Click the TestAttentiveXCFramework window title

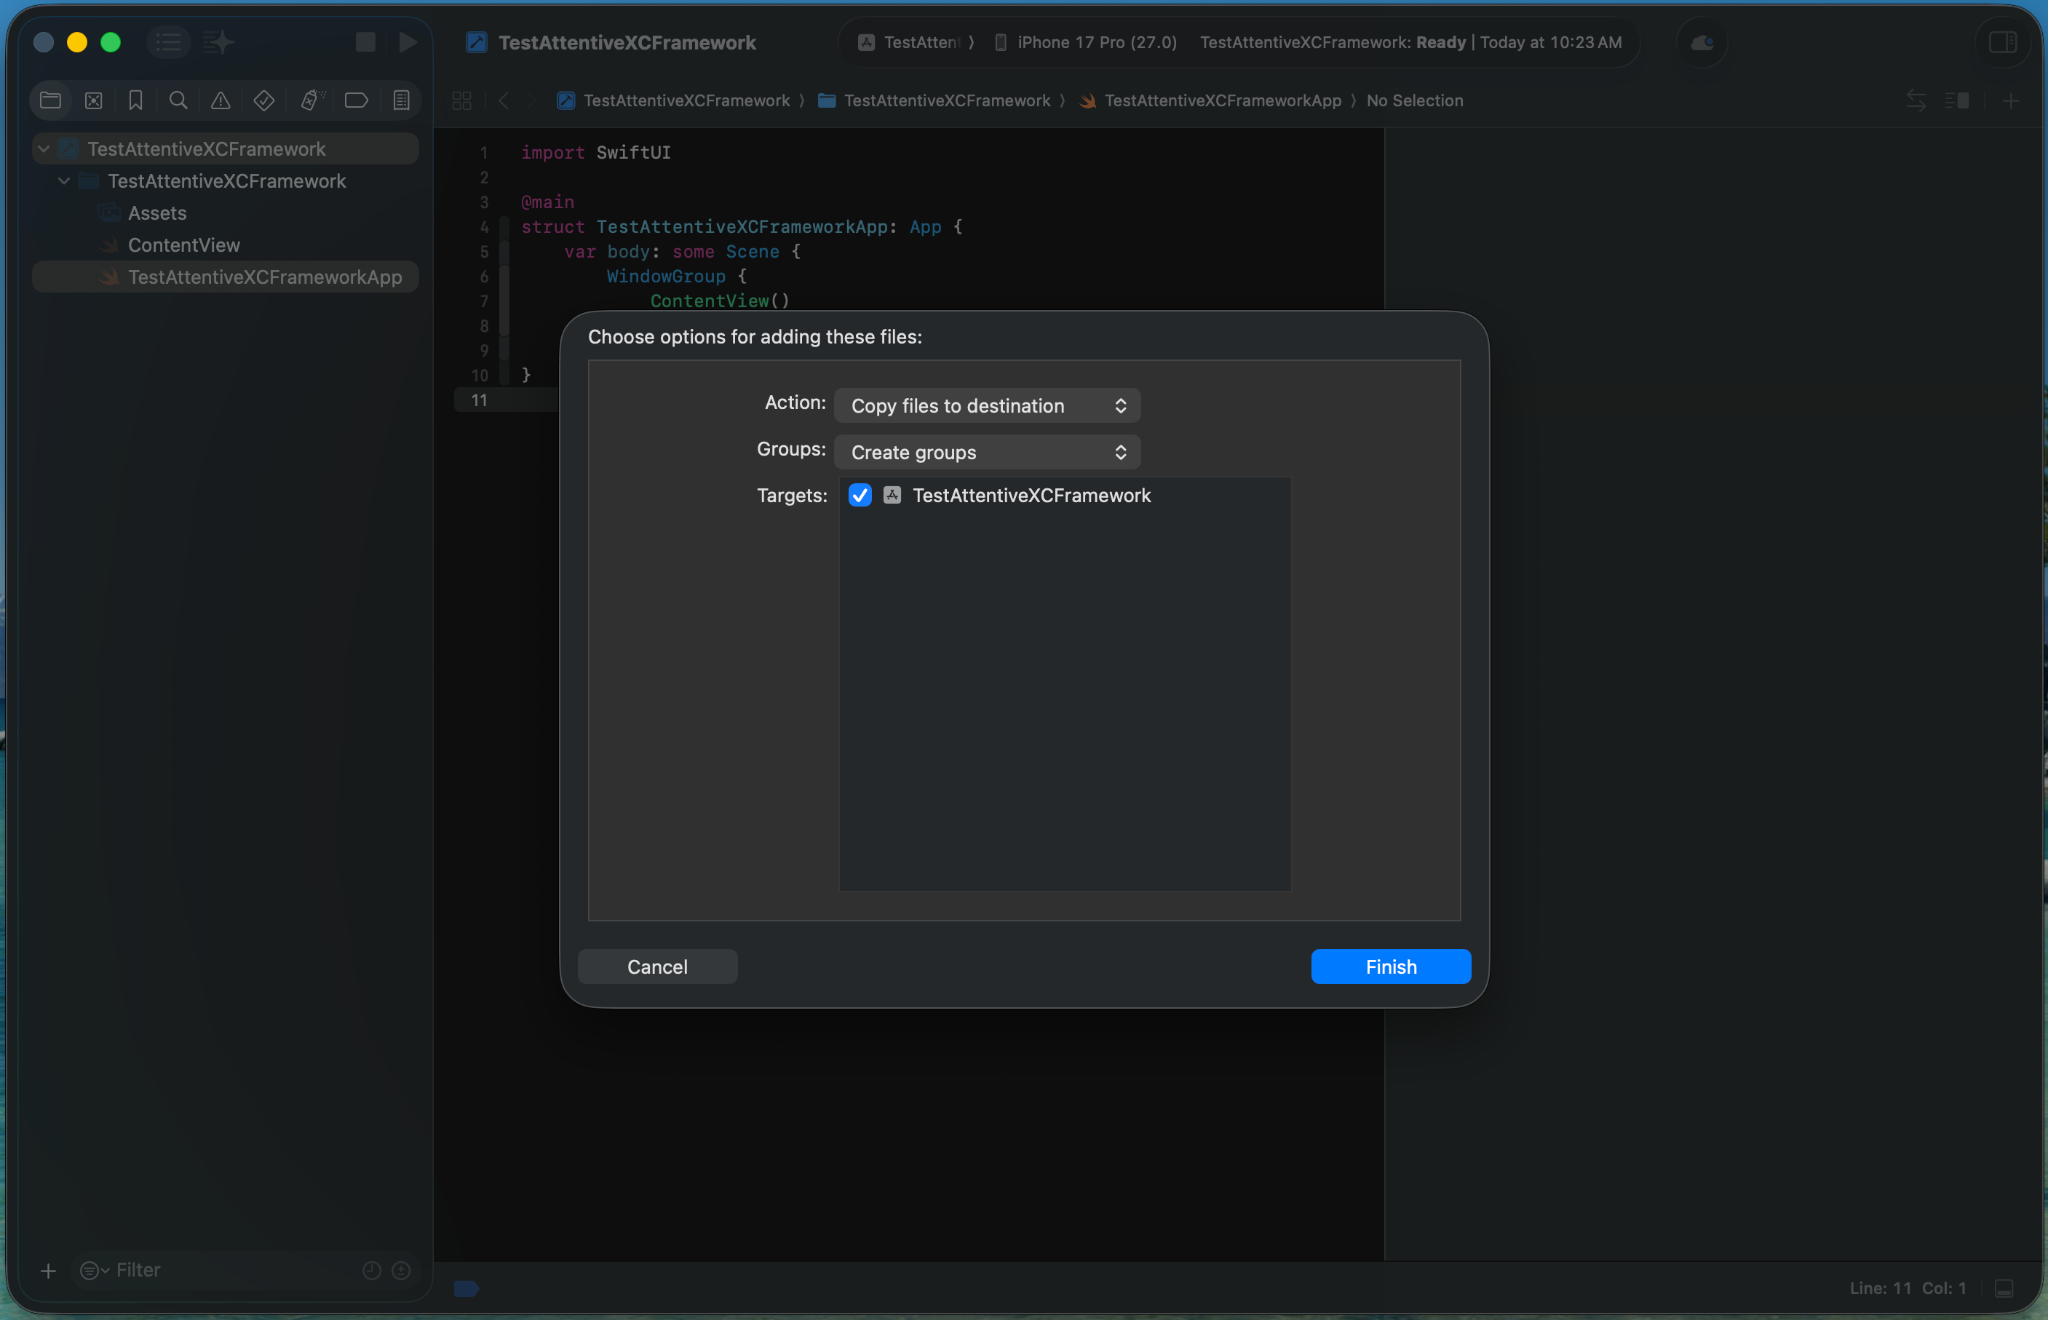627,42
